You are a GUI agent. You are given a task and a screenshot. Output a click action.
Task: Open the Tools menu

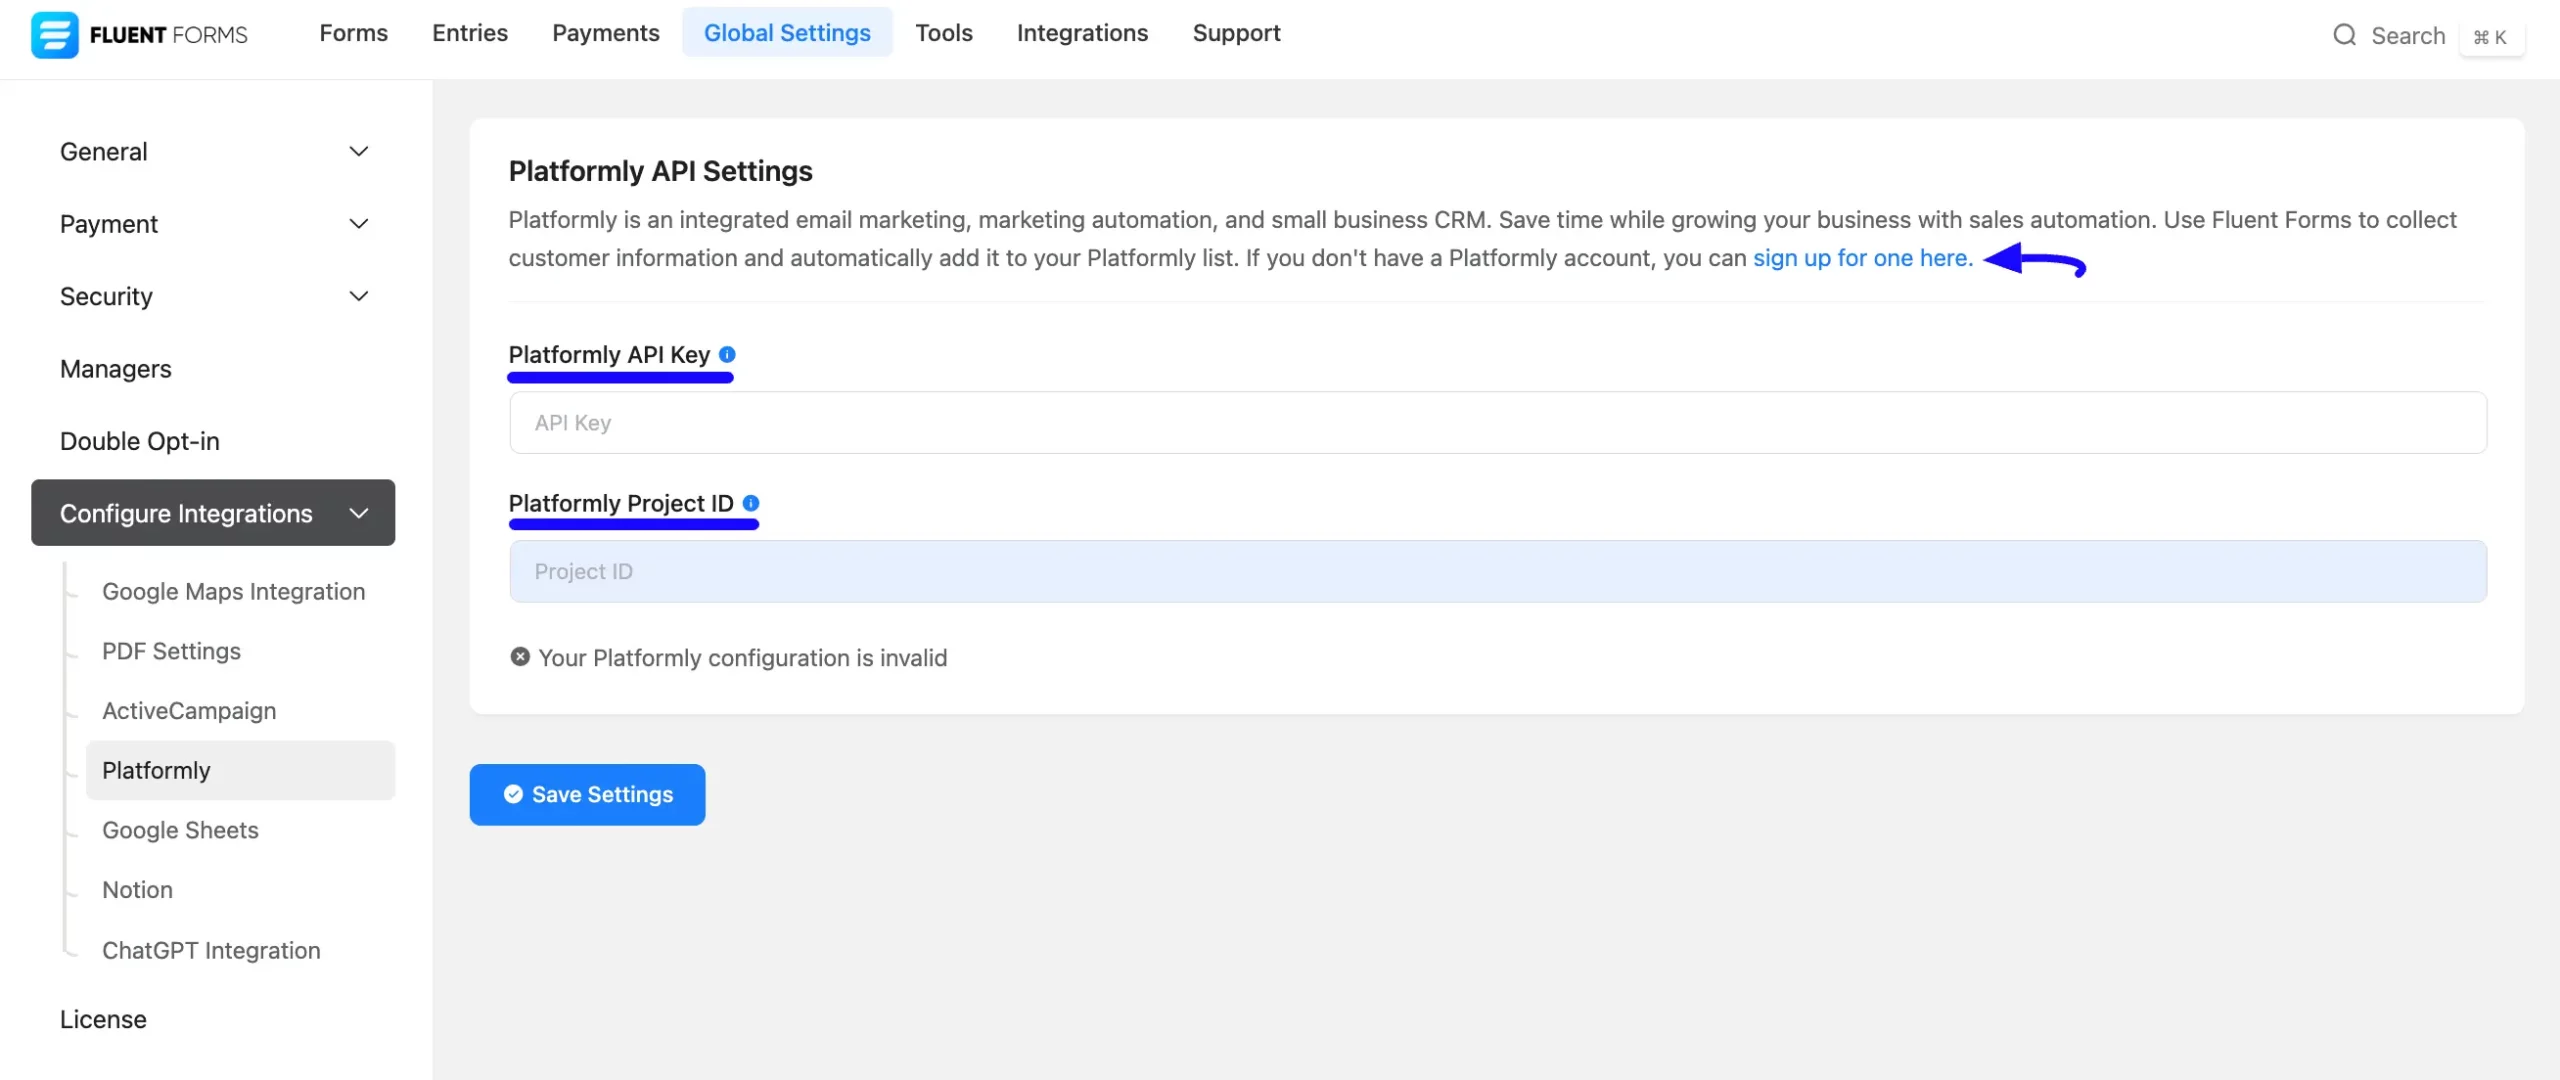944,33
